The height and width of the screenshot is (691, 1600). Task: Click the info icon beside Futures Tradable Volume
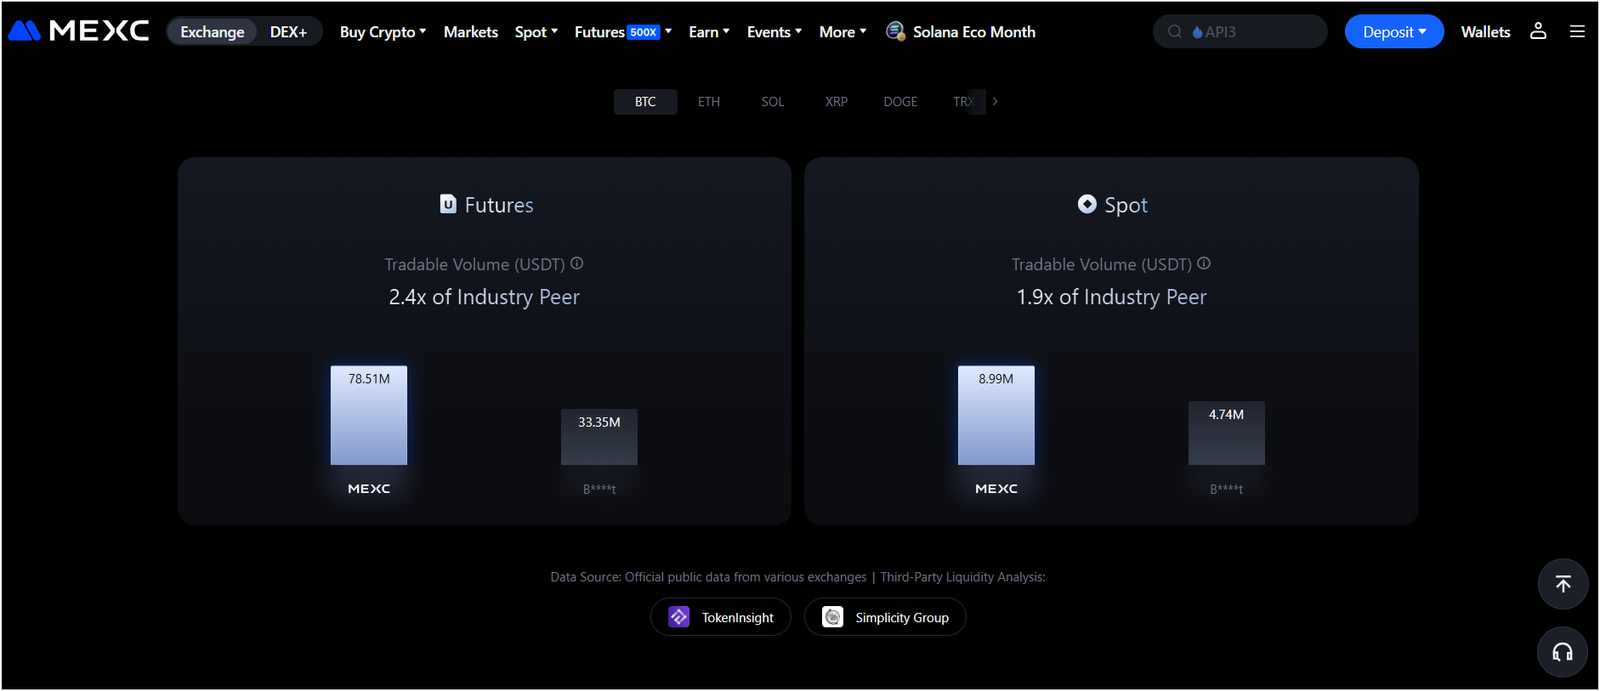click(x=577, y=264)
